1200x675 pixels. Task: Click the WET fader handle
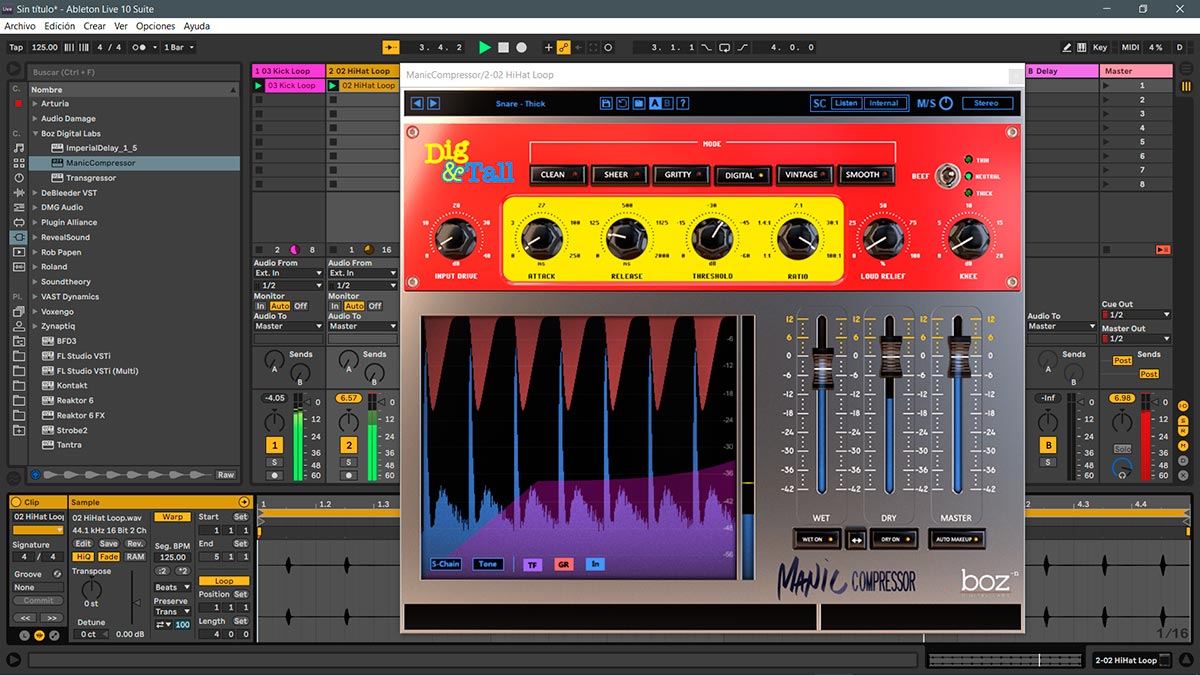(x=822, y=366)
